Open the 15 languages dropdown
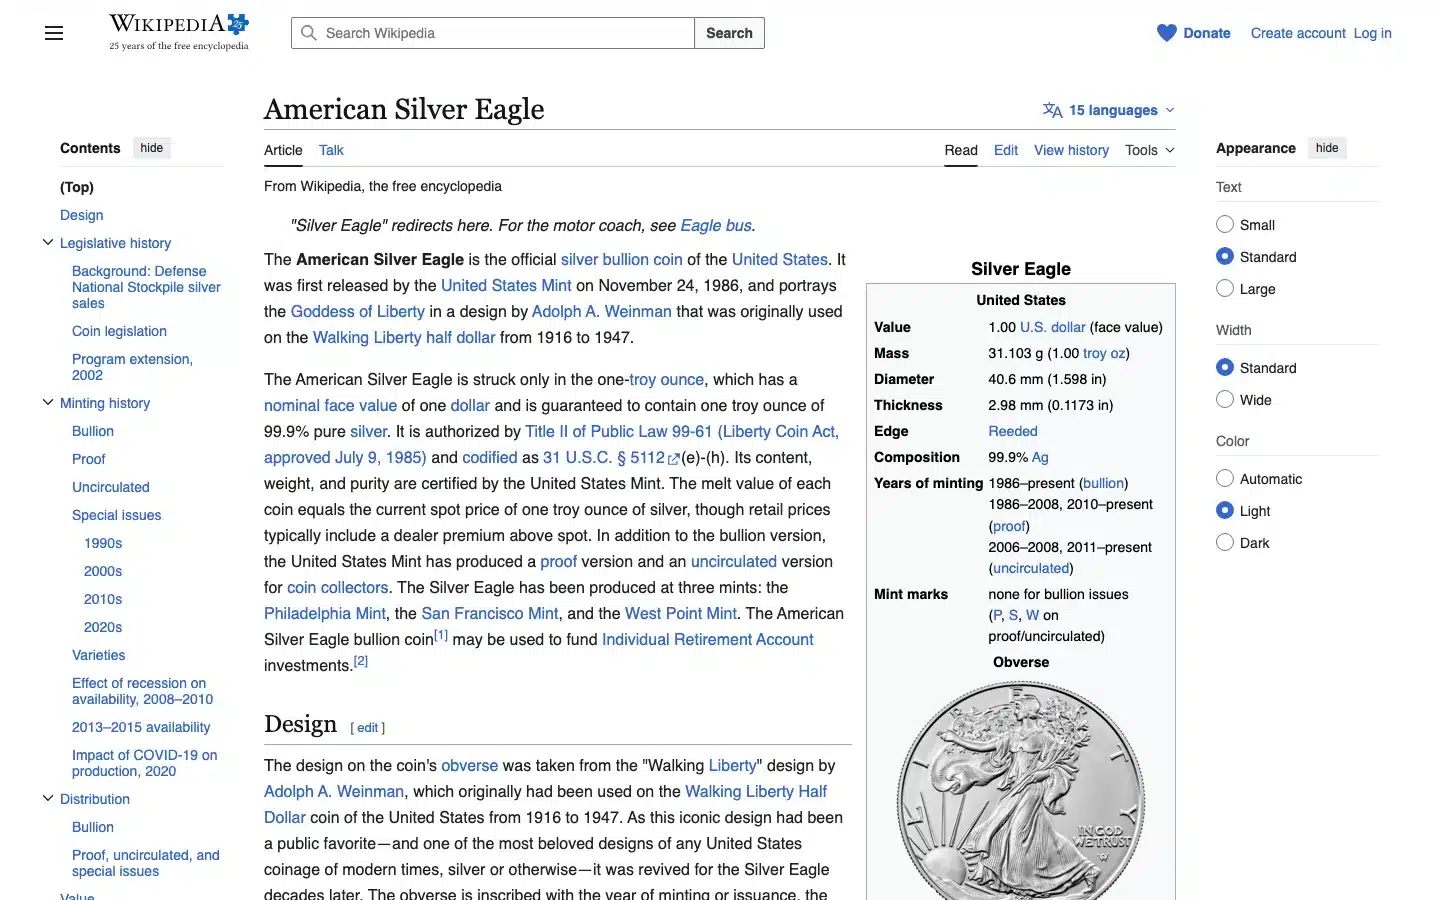Viewport: 1440px width, 900px height. click(x=1109, y=110)
